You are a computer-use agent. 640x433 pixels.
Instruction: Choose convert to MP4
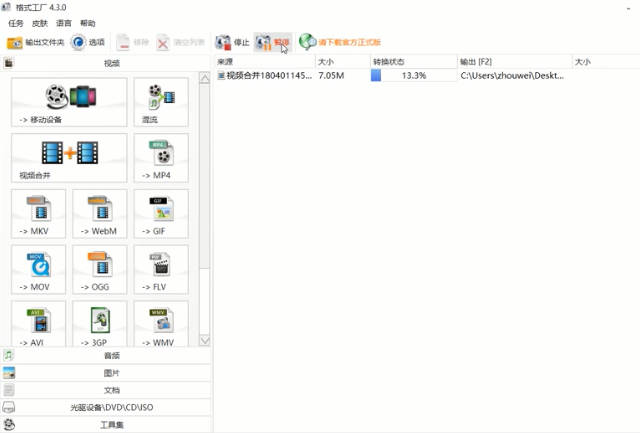(x=161, y=158)
